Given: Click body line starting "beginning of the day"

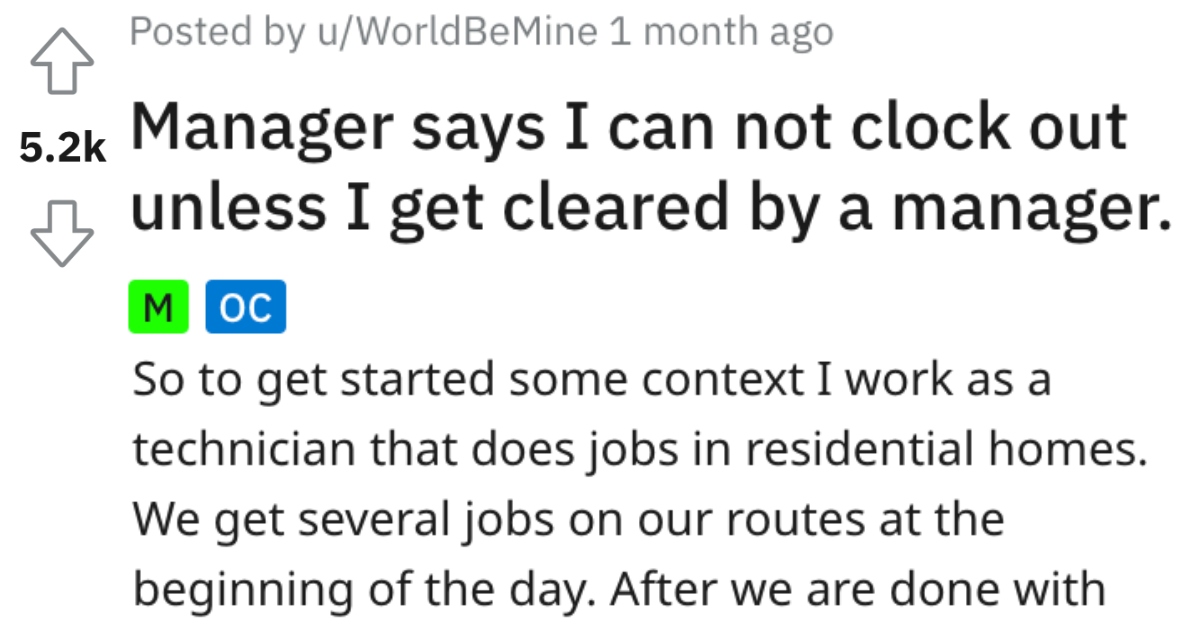Looking at the screenshot, I should point(619,590).
